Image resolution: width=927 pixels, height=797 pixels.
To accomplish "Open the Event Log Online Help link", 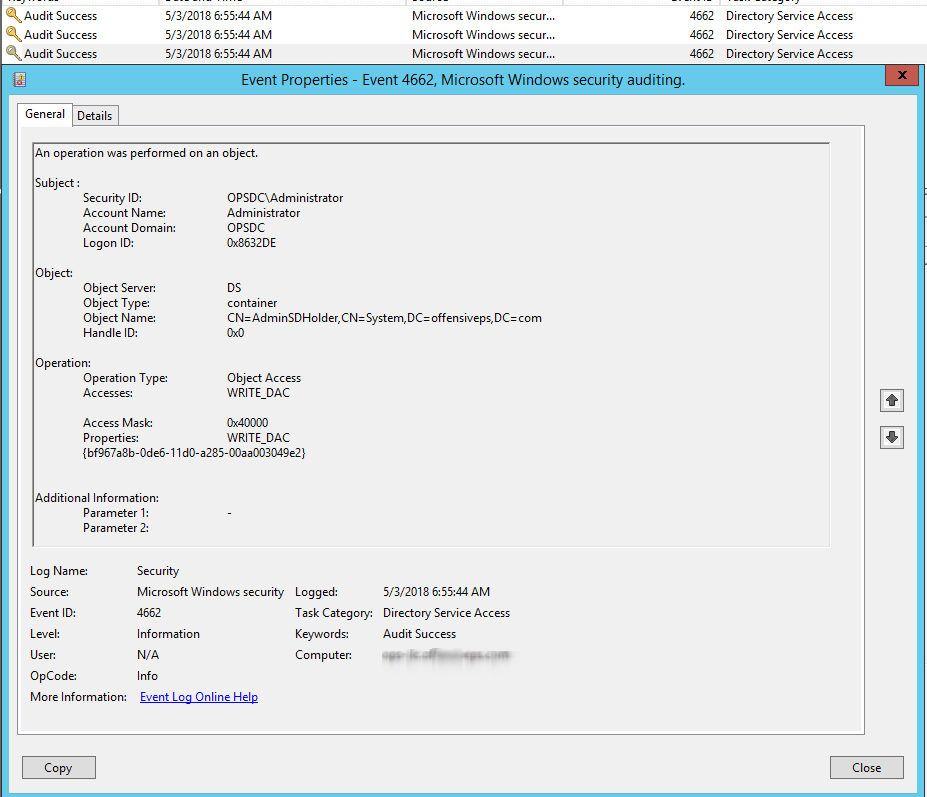I will (198, 696).
